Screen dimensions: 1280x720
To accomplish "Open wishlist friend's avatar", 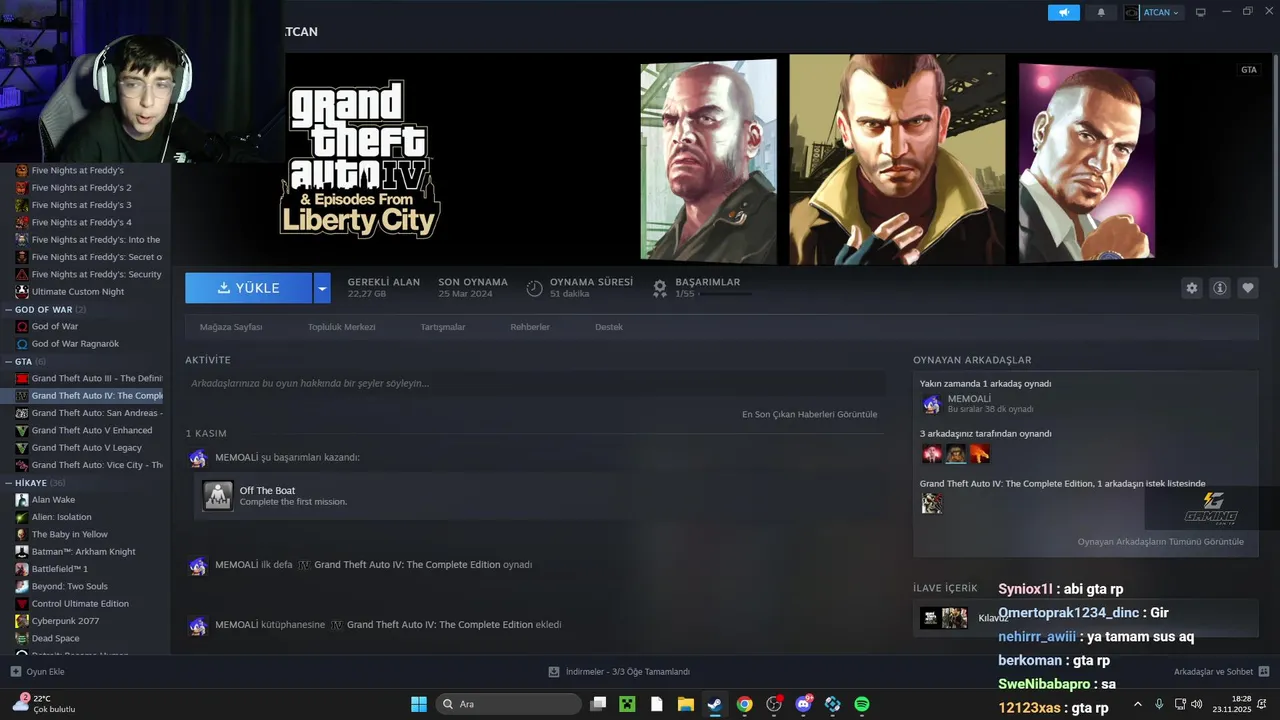I will tap(931, 503).
